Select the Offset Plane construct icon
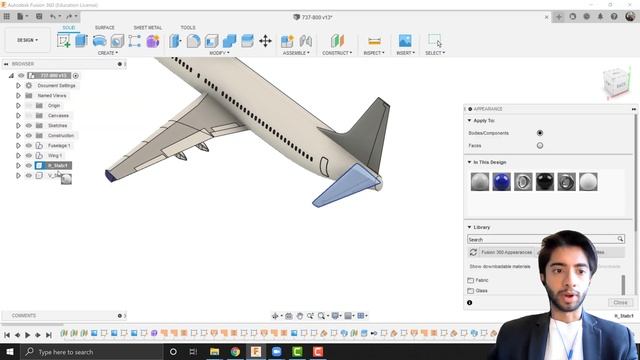This screenshot has height=360, width=640. pos(337,41)
